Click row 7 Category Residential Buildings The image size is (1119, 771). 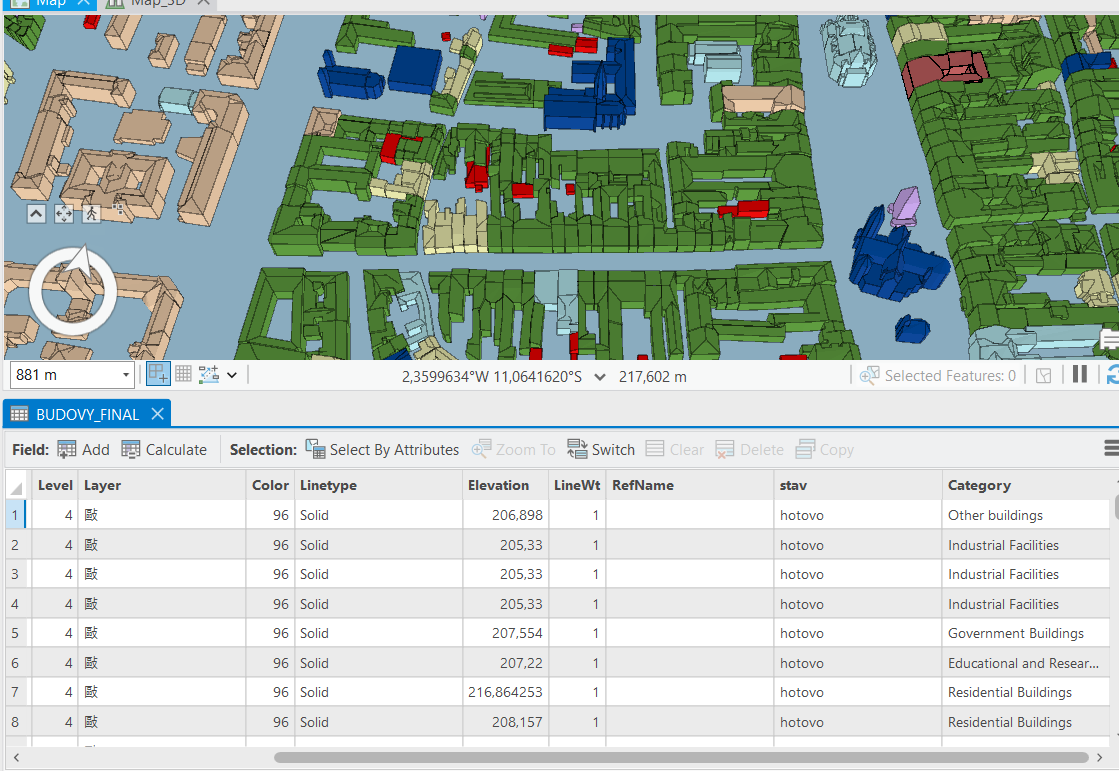pos(1026,692)
